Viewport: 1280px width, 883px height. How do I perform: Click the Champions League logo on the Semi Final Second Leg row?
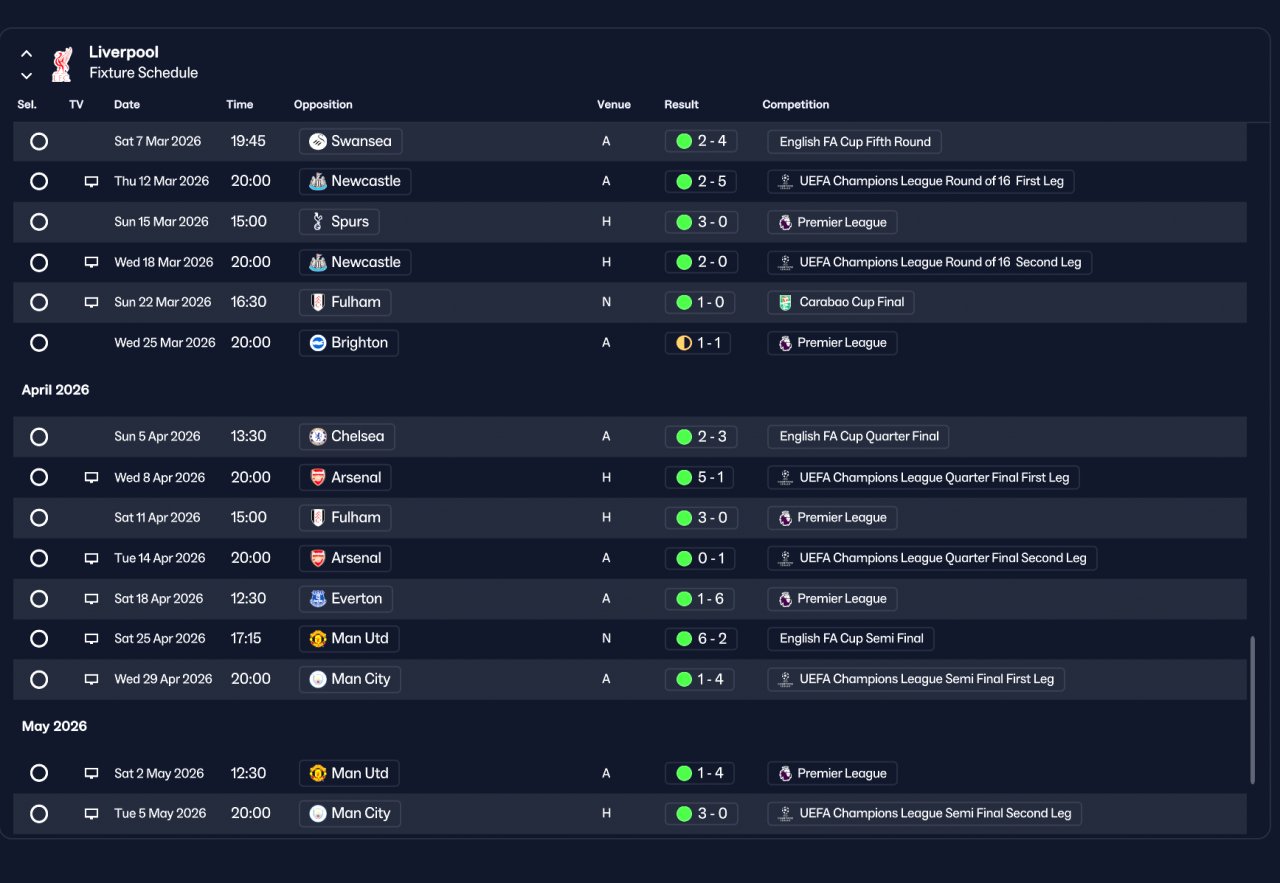pyautogui.click(x=786, y=814)
